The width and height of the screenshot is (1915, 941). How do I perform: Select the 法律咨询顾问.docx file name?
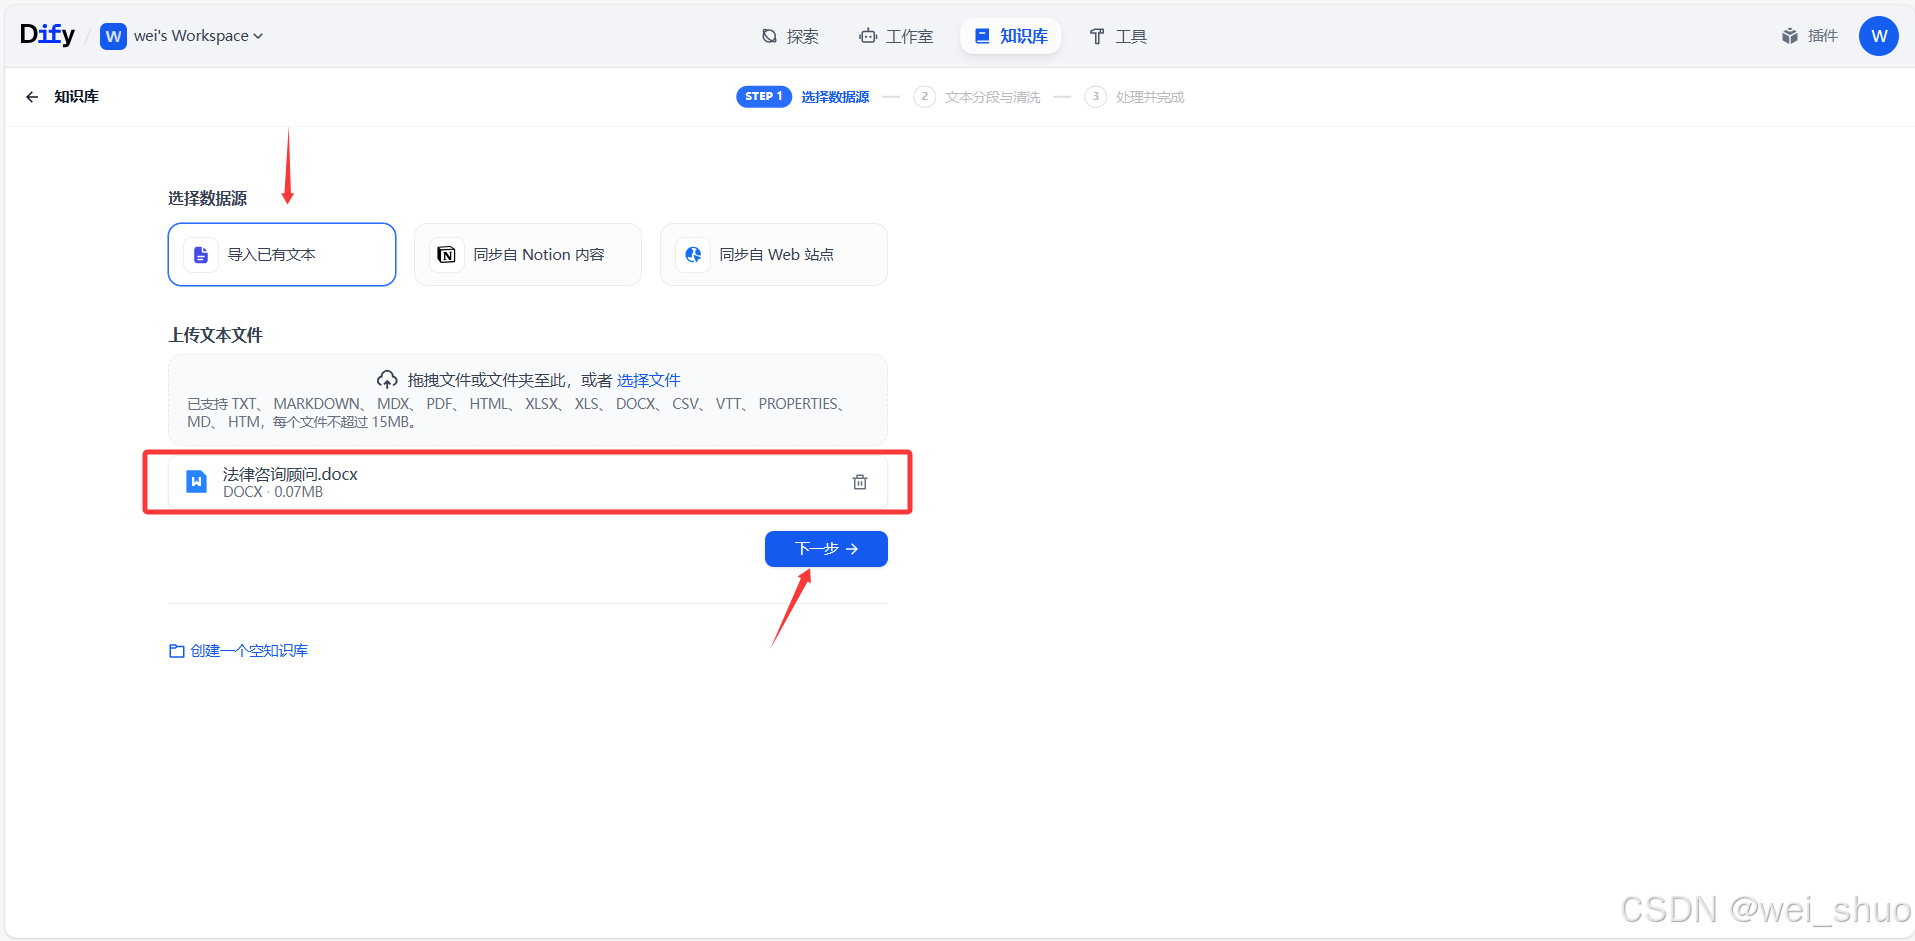coord(290,474)
